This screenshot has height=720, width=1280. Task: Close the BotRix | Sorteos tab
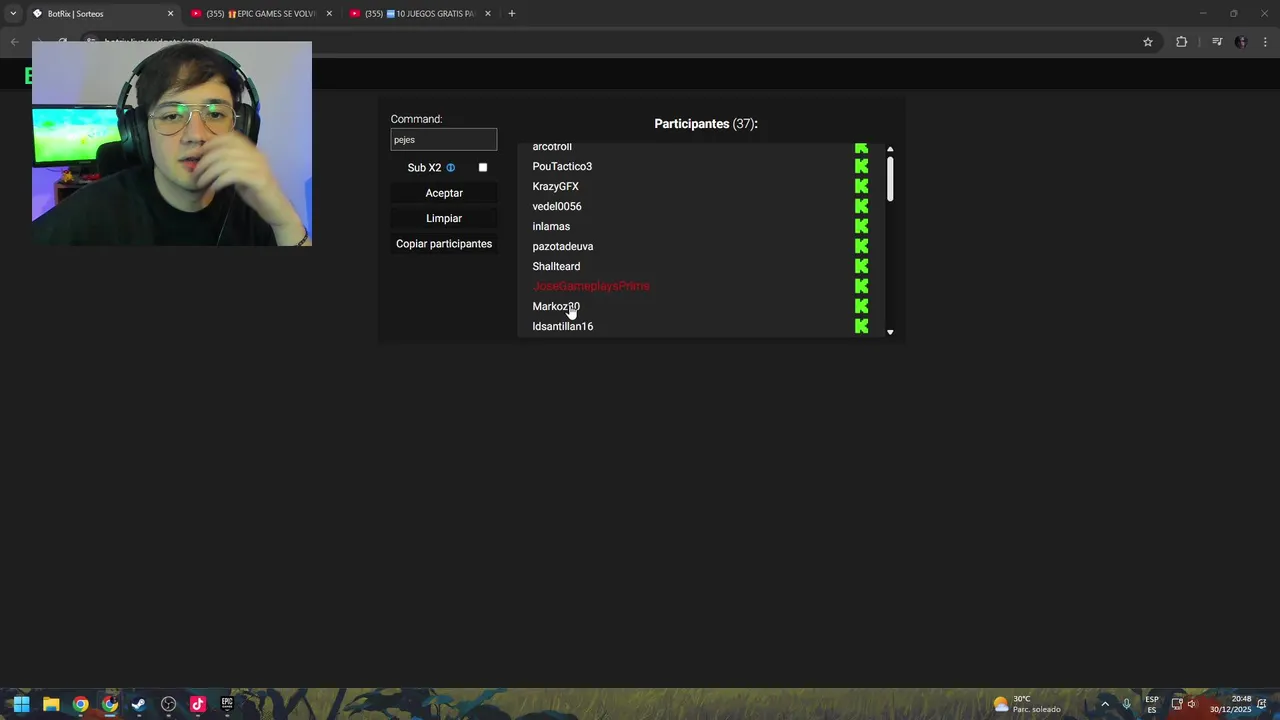coord(170,13)
